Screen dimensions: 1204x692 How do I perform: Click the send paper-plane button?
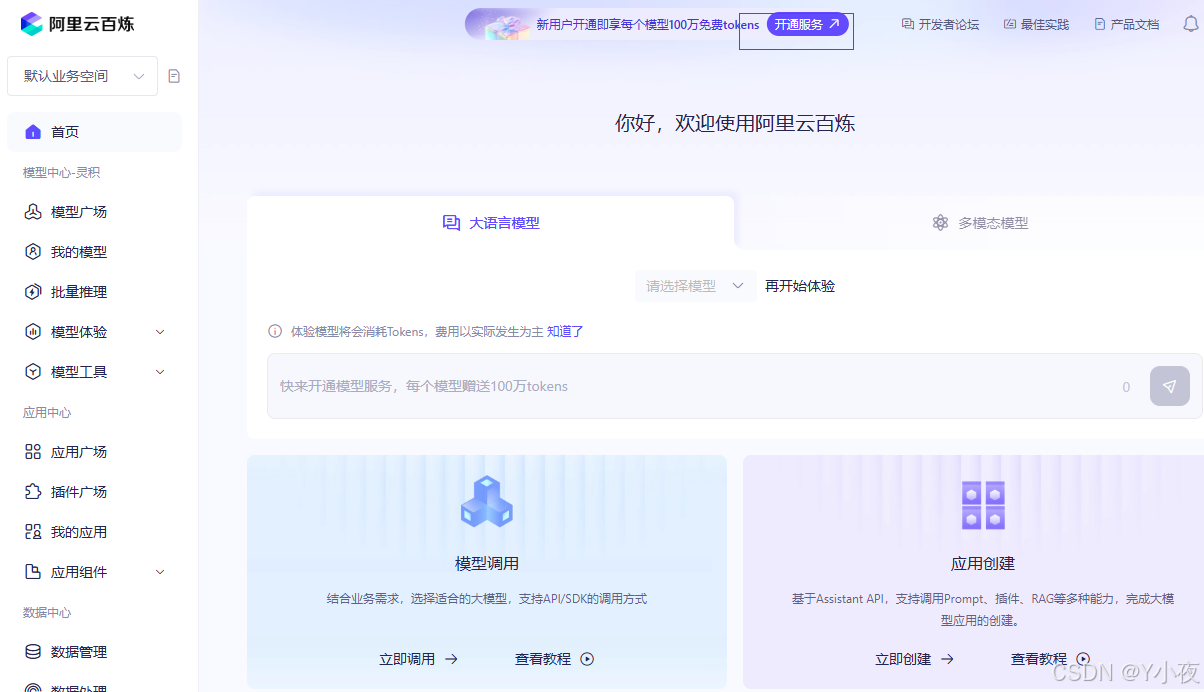(x=1170, y=386)
